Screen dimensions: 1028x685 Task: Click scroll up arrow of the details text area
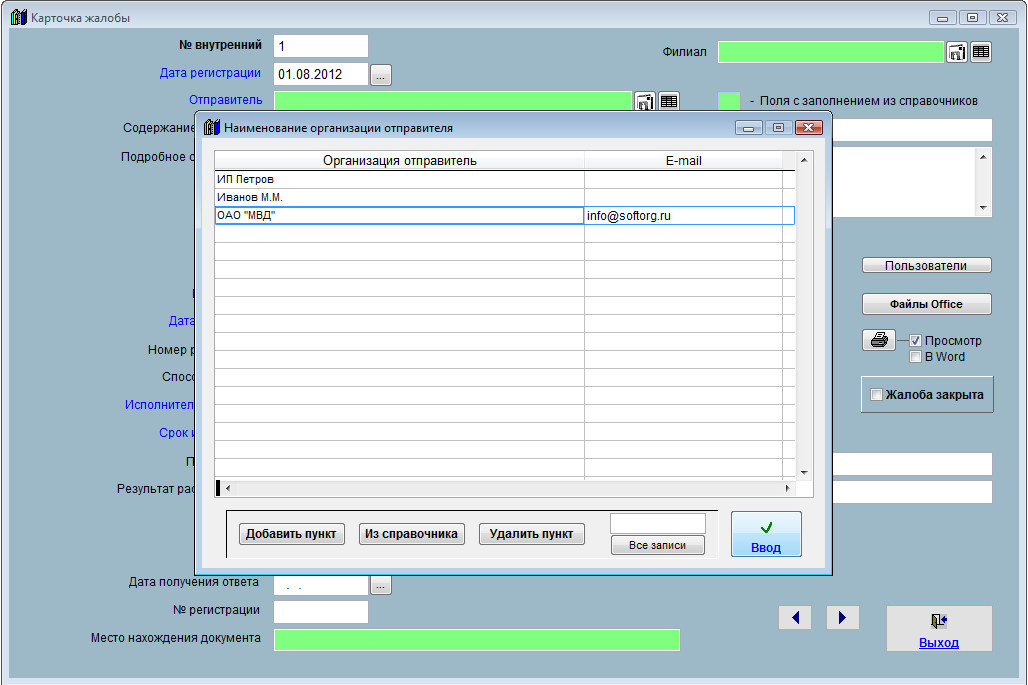click(x=983, y=157)
